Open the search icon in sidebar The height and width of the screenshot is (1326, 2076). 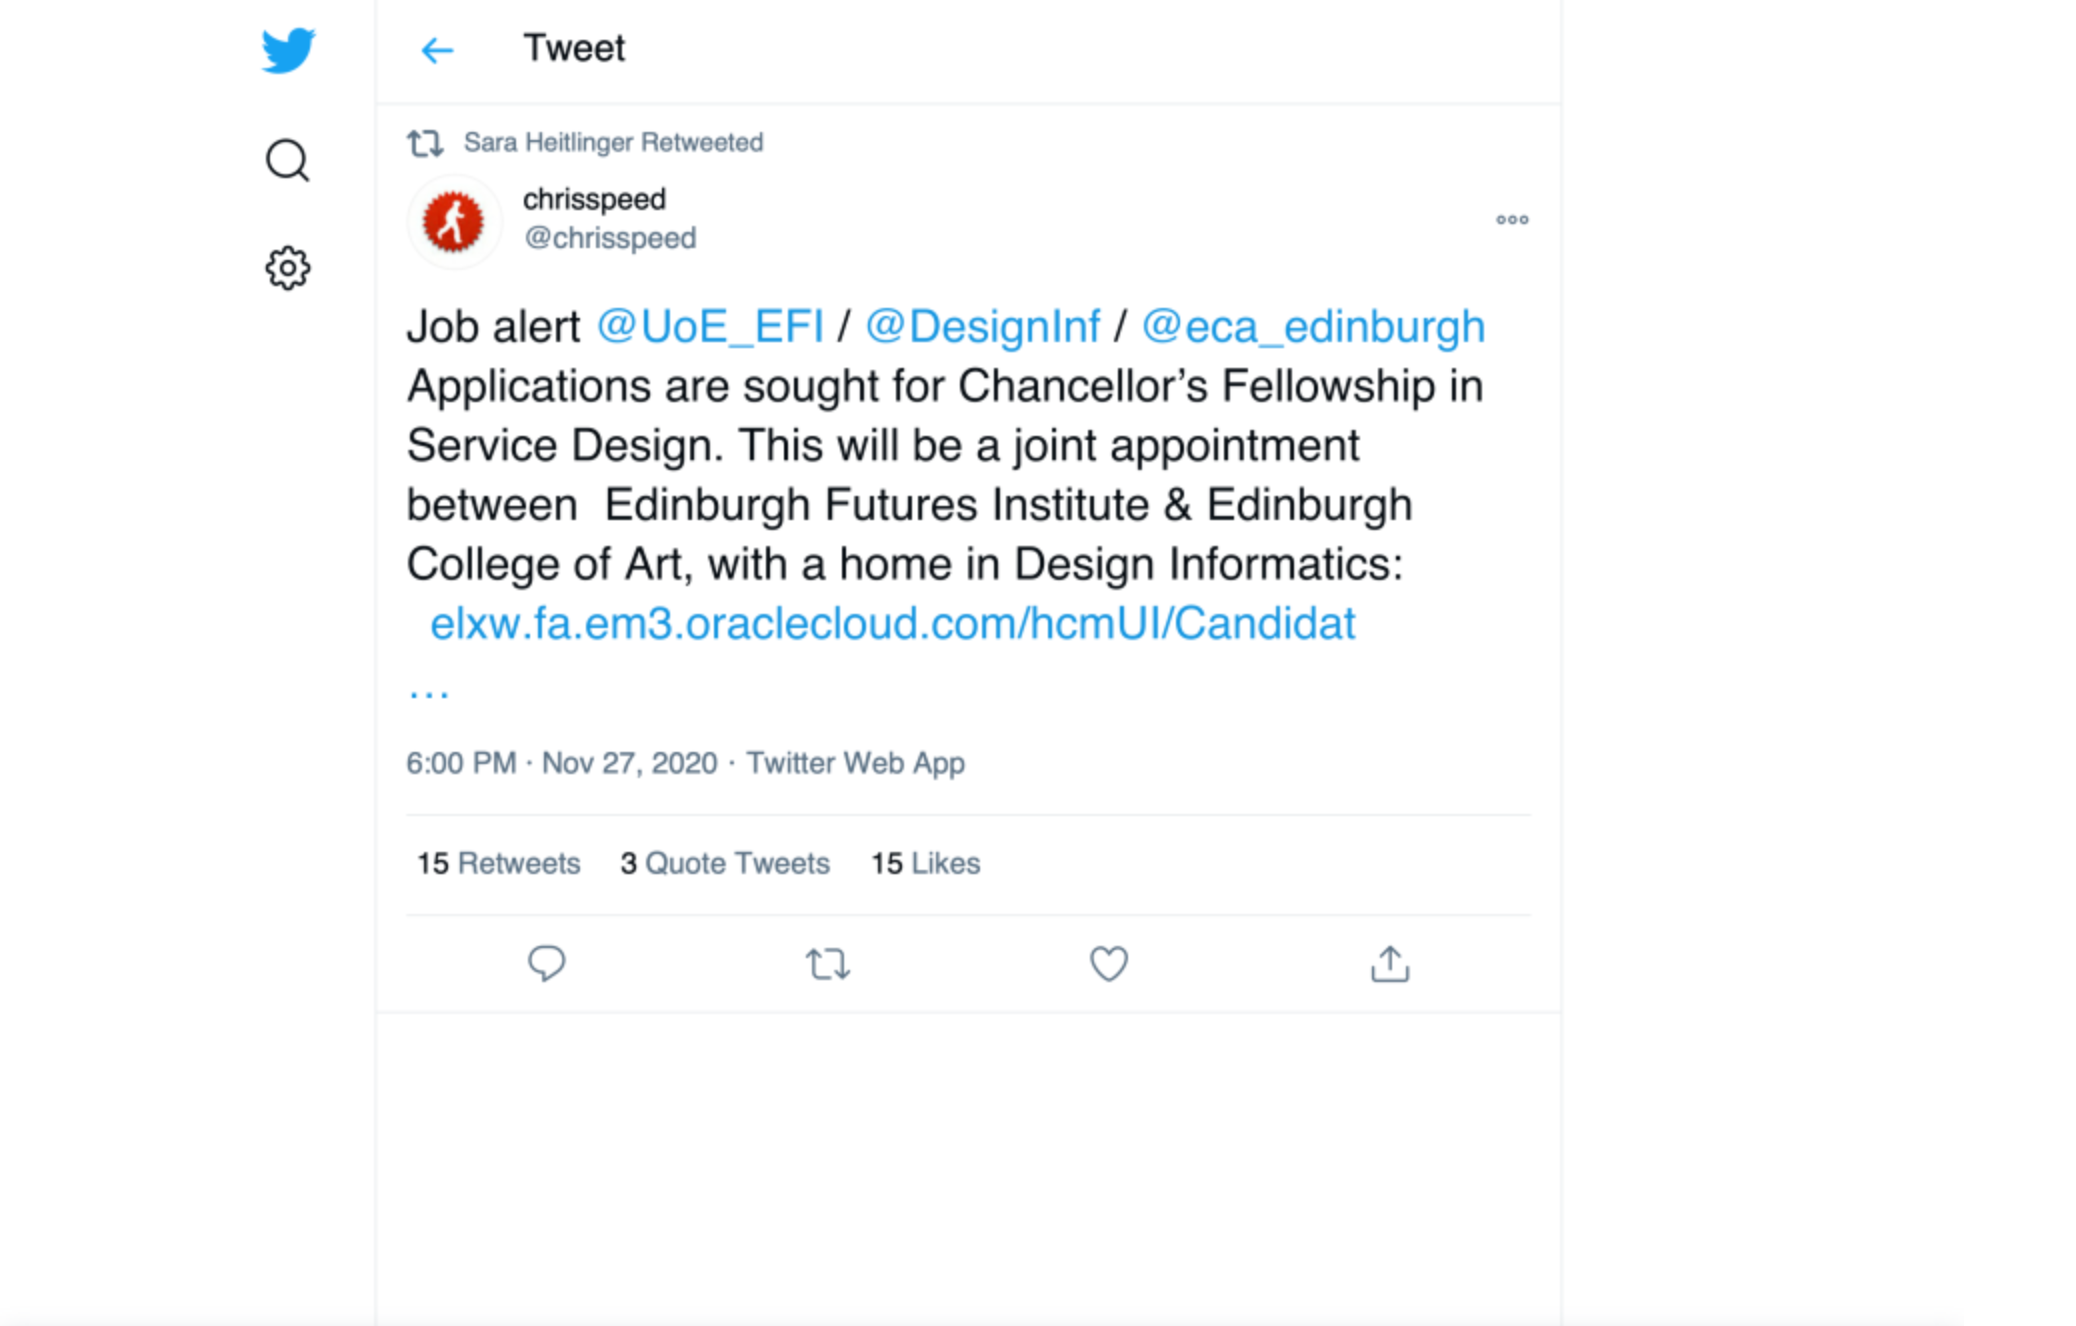287,160
